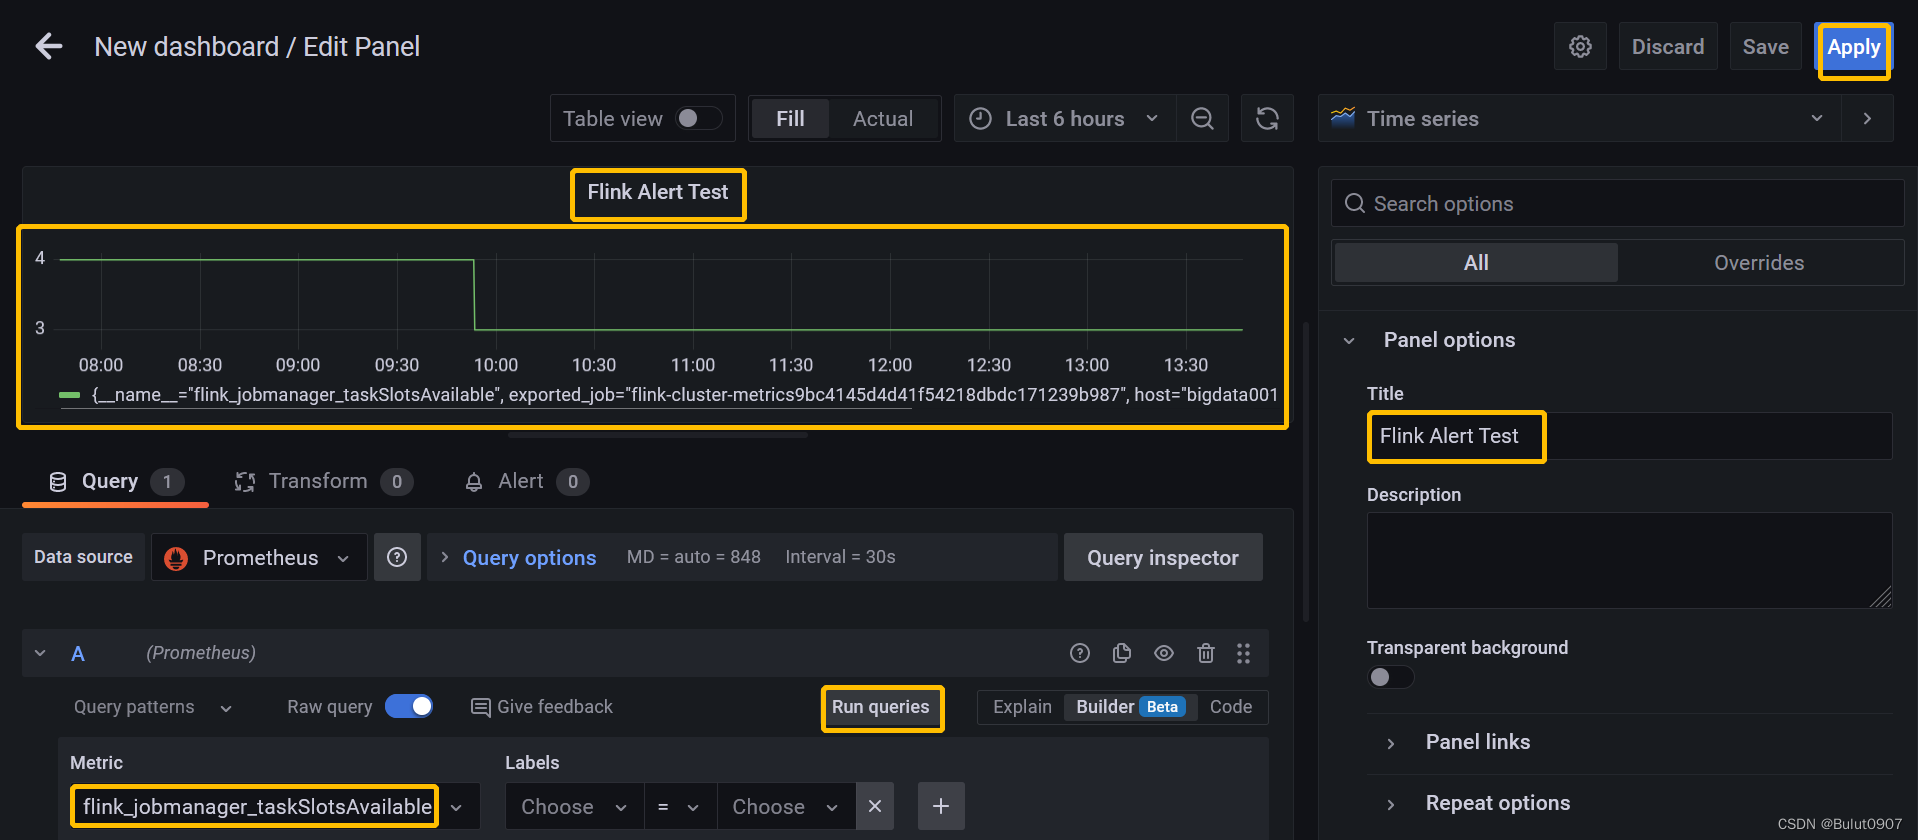Image resolution: width=1918 pixels, height=840 pixels.
Task: Click the zoom out time range icon
Action: [x=1202, y=119]
